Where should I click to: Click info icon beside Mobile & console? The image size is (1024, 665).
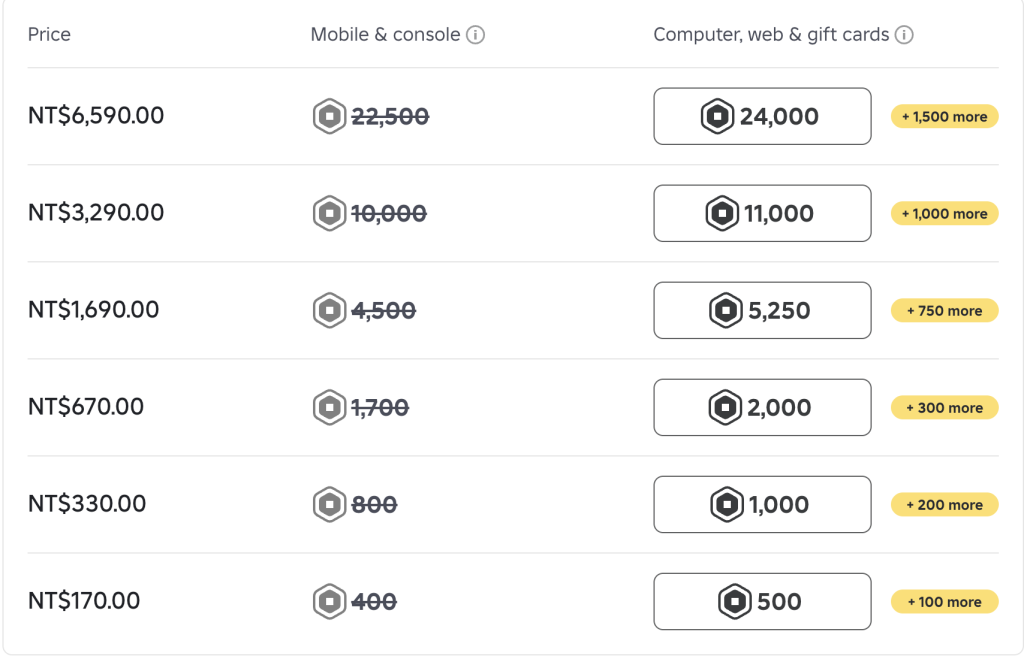(475, 35)
